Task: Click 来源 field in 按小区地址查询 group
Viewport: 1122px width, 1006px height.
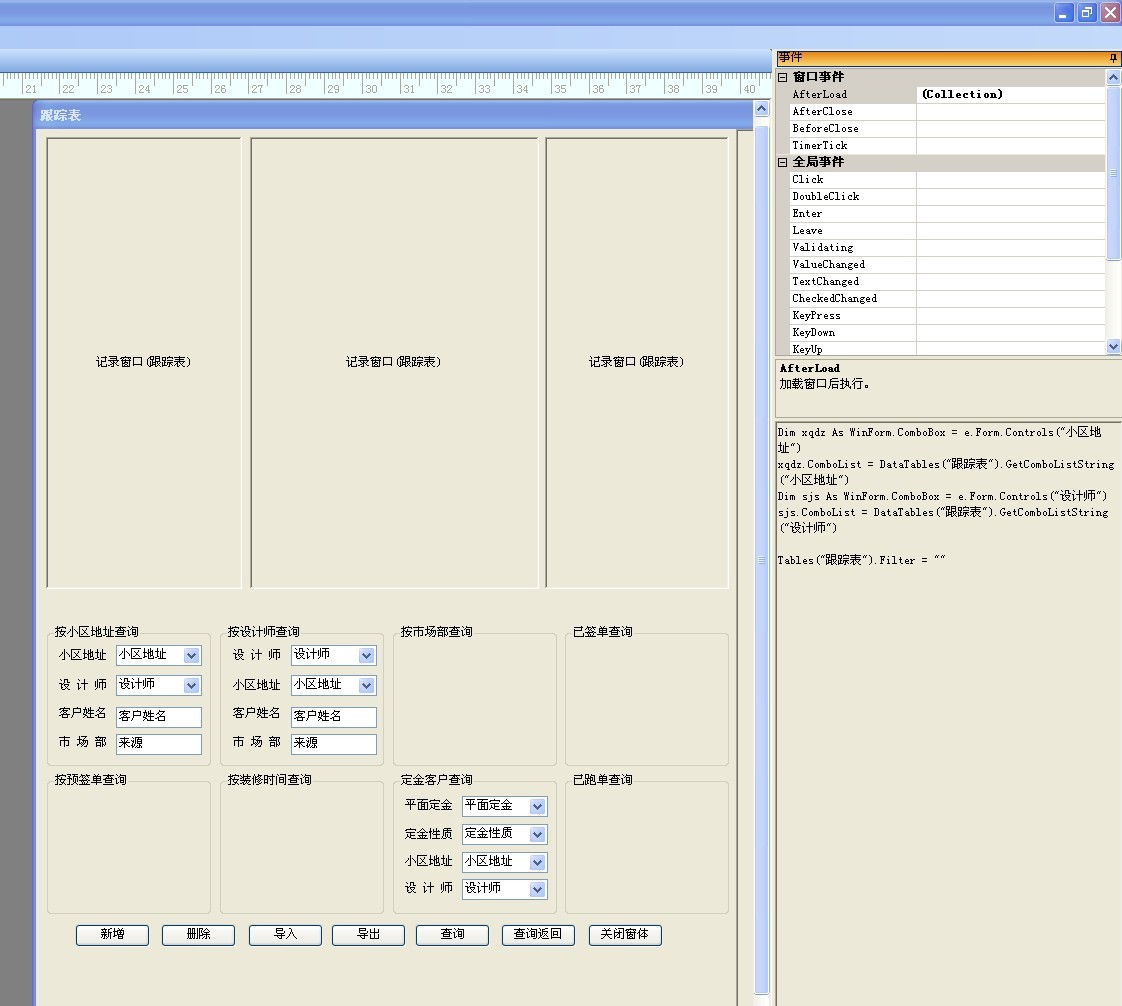Action: point(159,743)
